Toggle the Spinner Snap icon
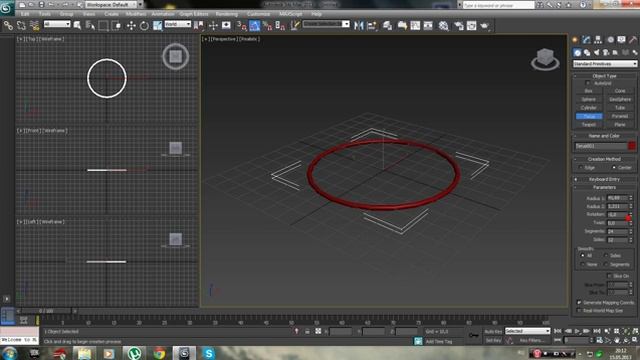Viewport: 640px width, 360px height. (280, 26)
